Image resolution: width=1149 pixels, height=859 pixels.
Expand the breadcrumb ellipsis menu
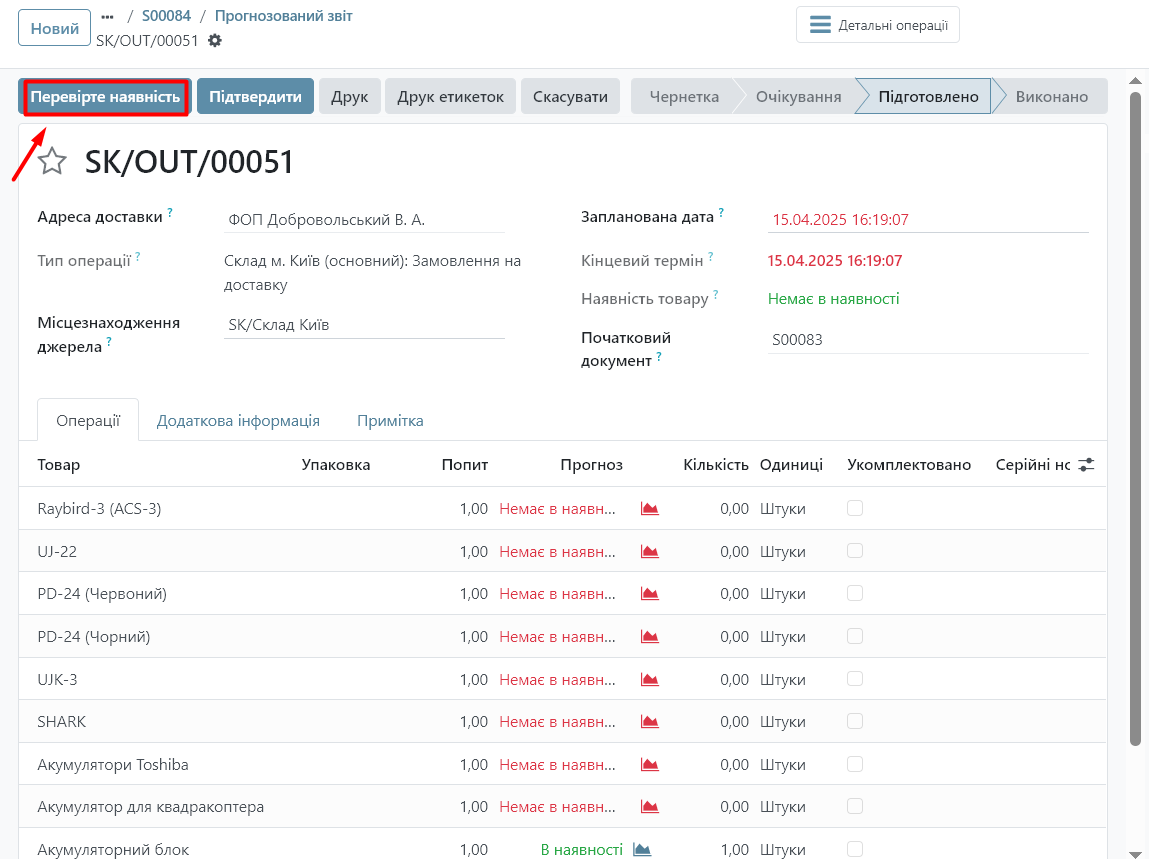(x=108, y=17)
